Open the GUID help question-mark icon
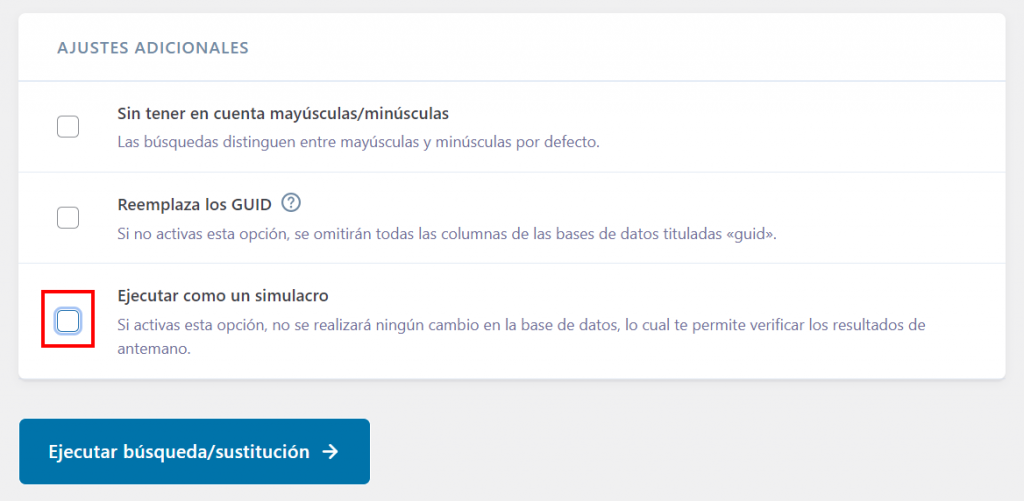Viewport: 1024px width, 501px height. (x=291, y=203)
